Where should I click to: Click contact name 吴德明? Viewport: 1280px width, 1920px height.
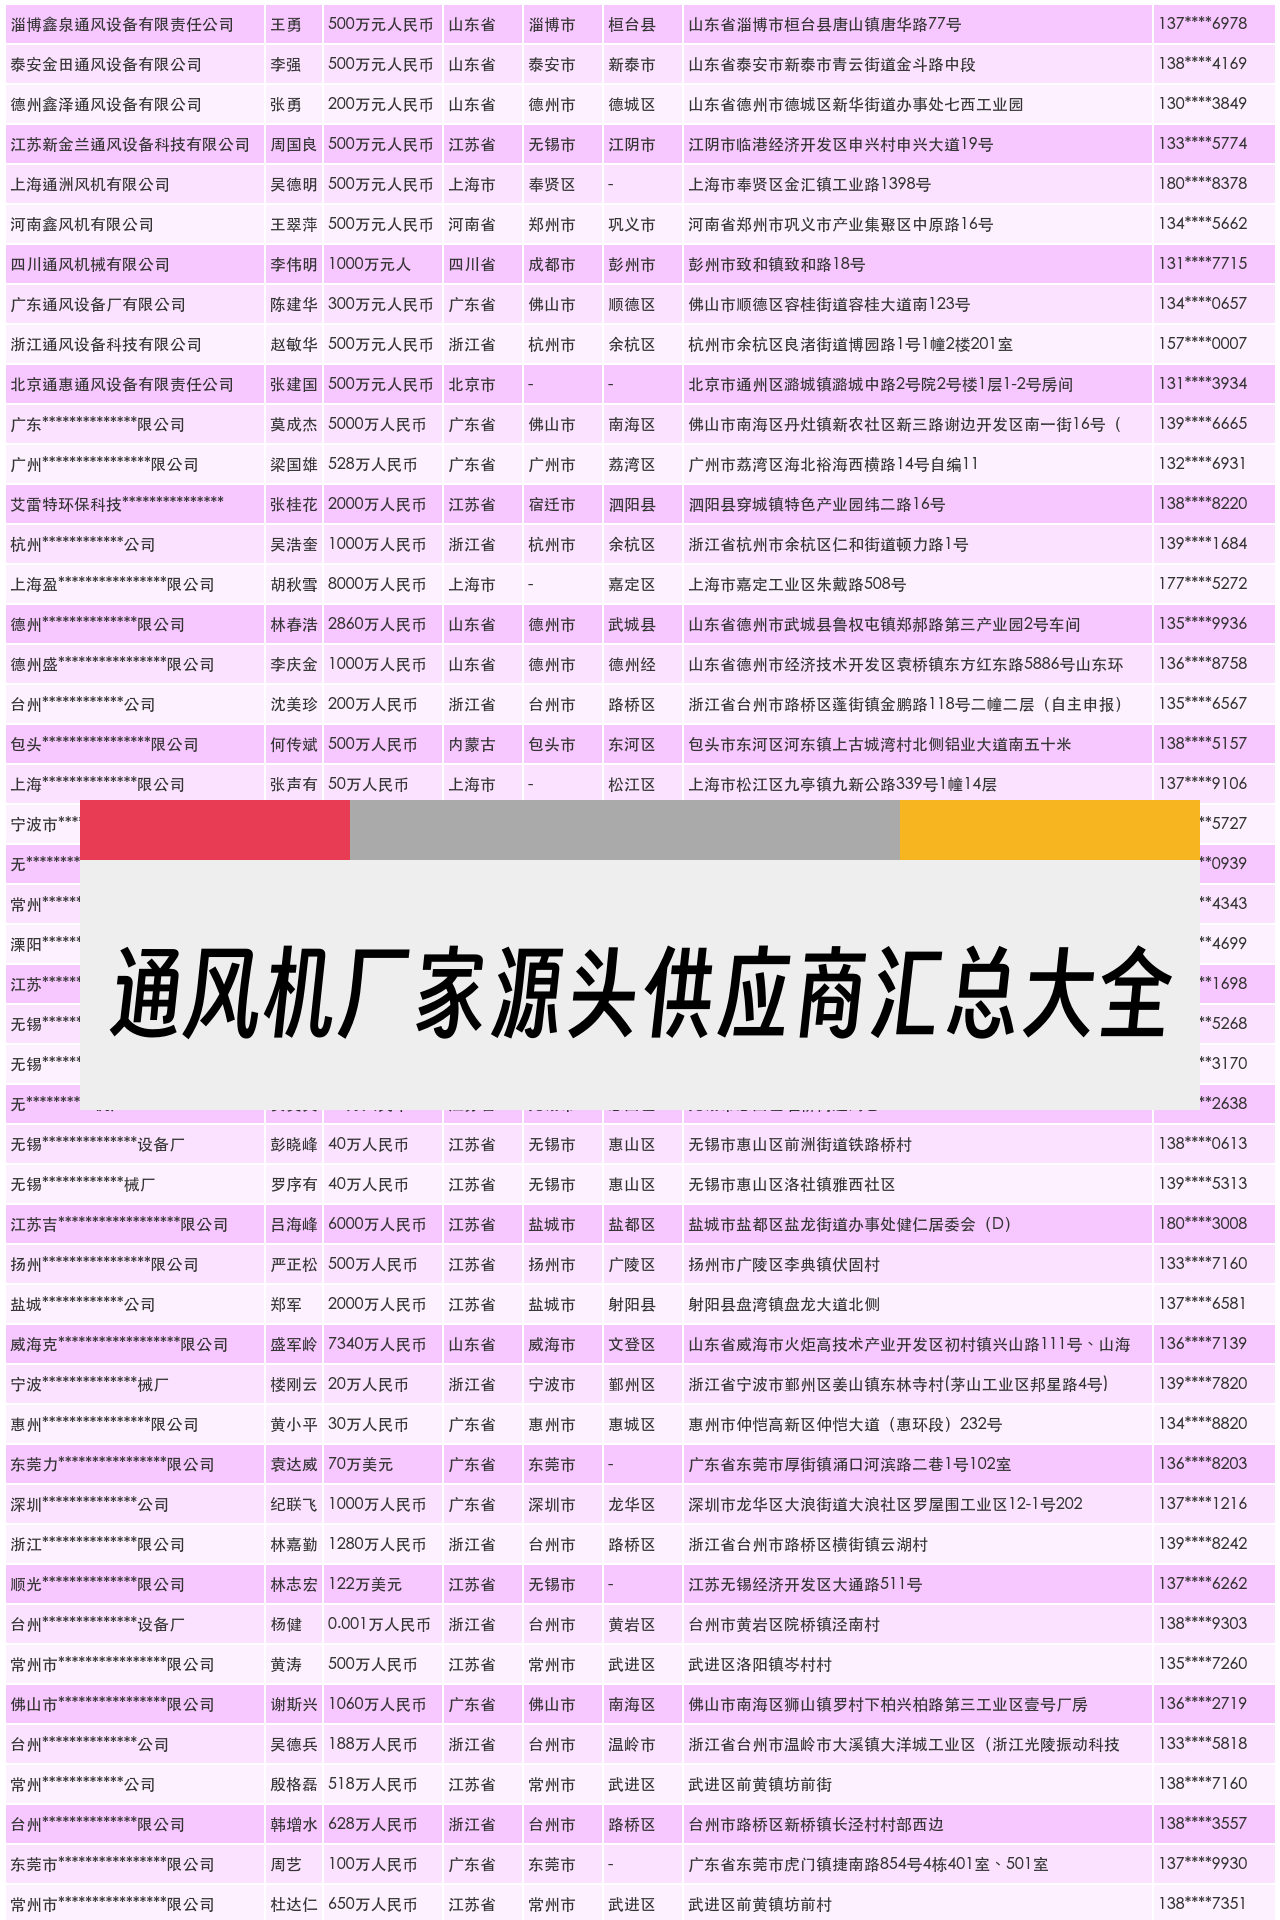[294, 184]
